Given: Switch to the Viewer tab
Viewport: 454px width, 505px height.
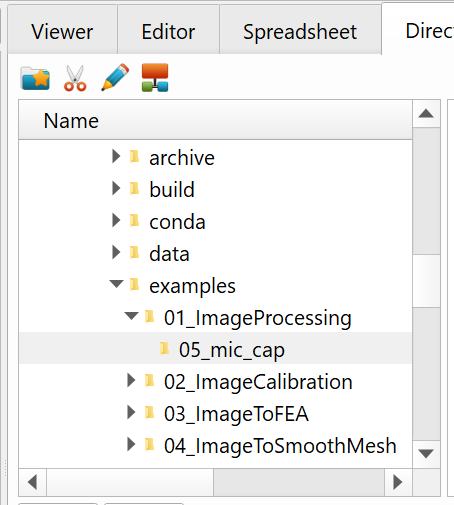Looking at the screenshot, I should point(63,32).
